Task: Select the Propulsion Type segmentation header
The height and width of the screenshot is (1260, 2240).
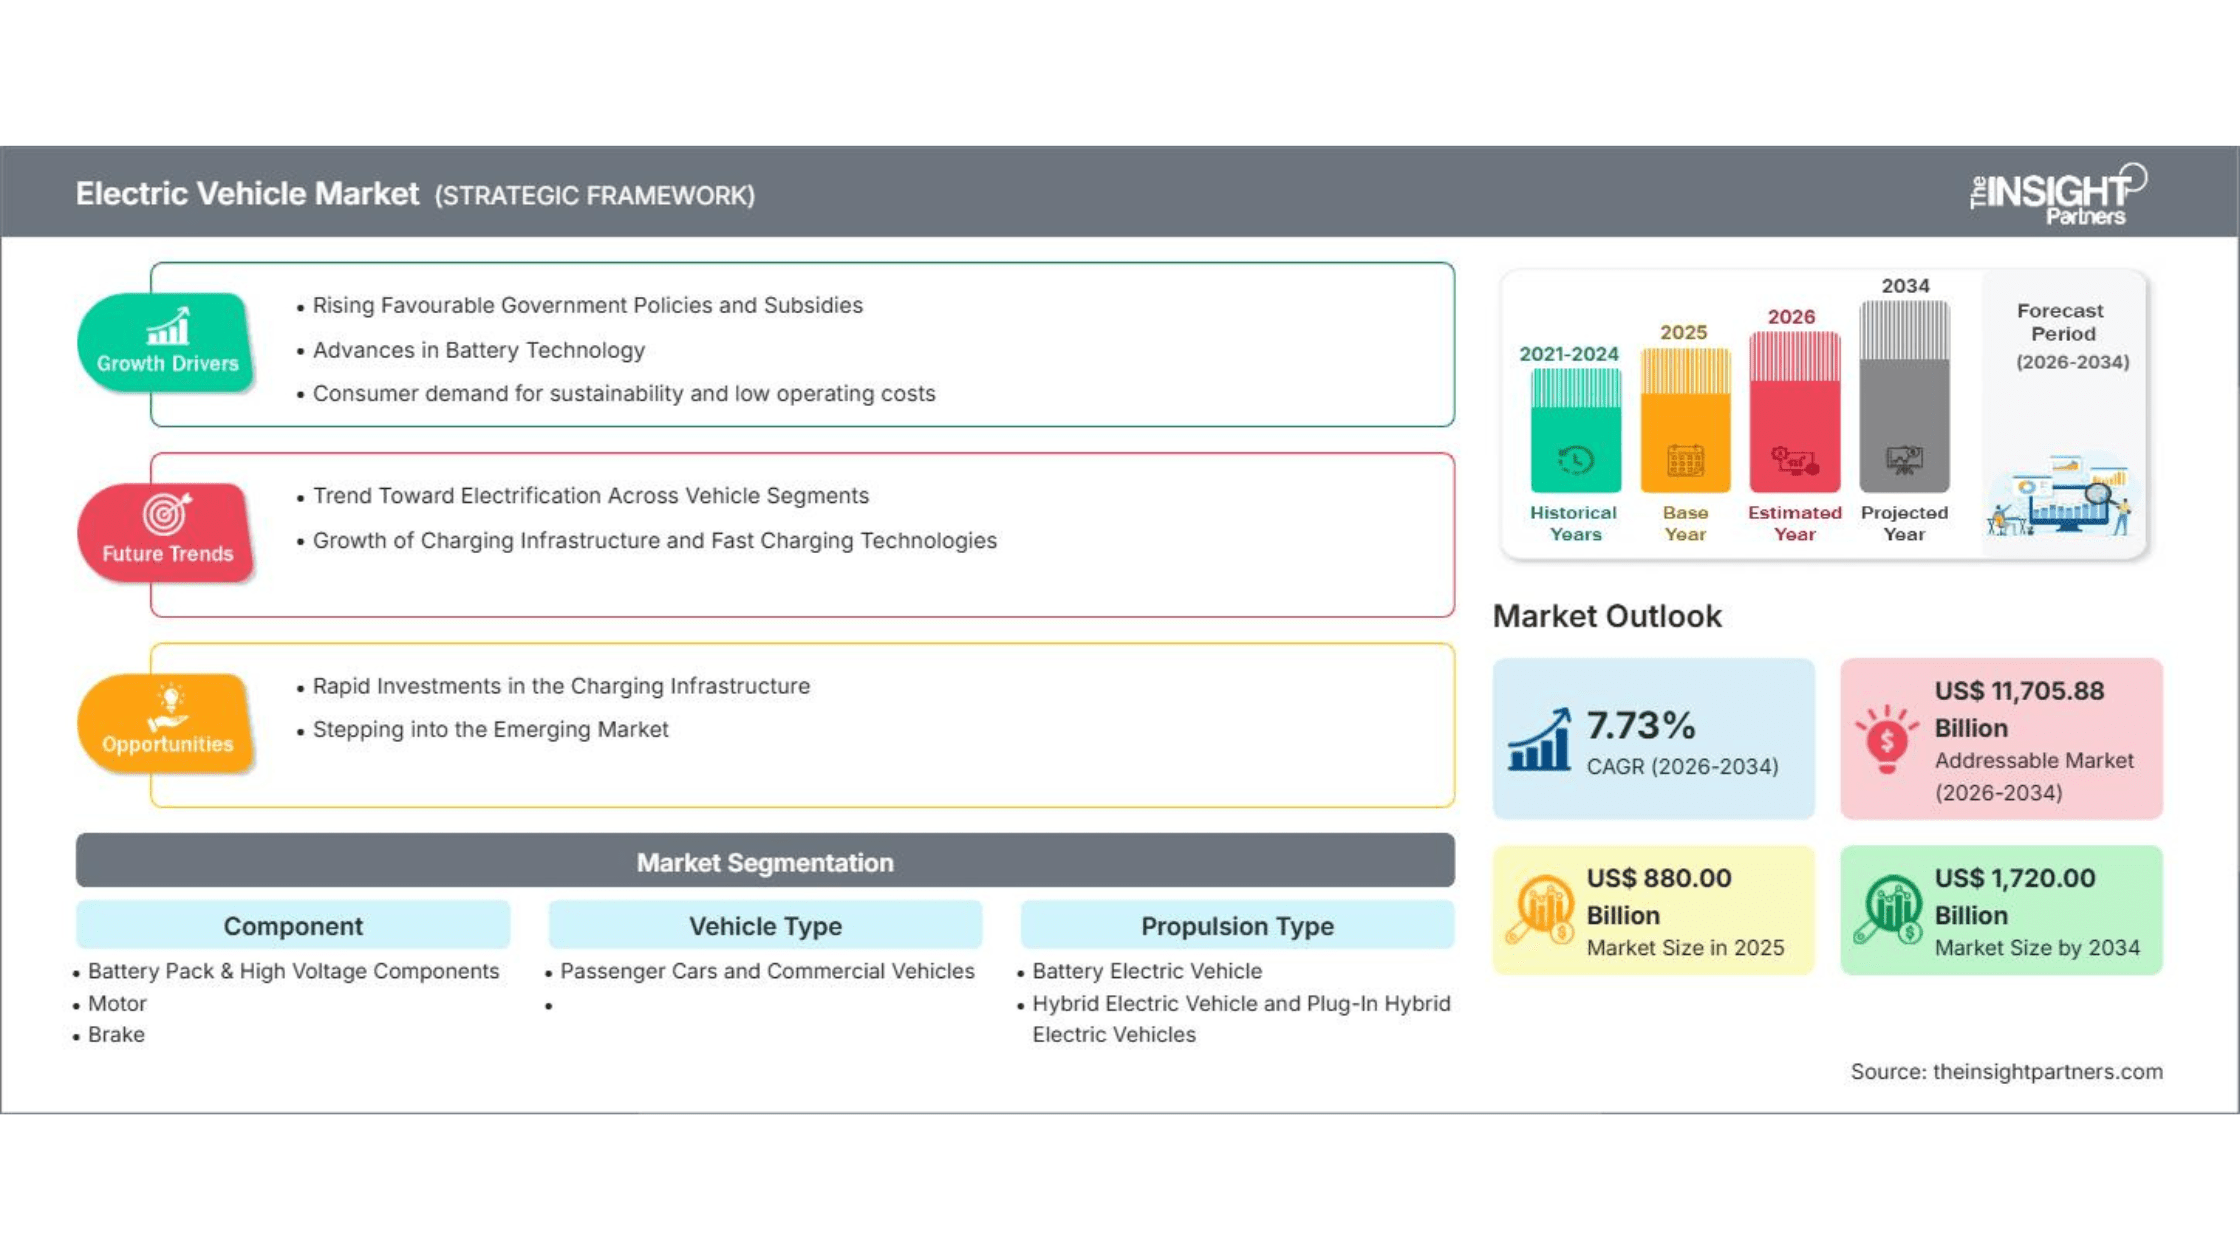Action: (x=1237, y=925)
